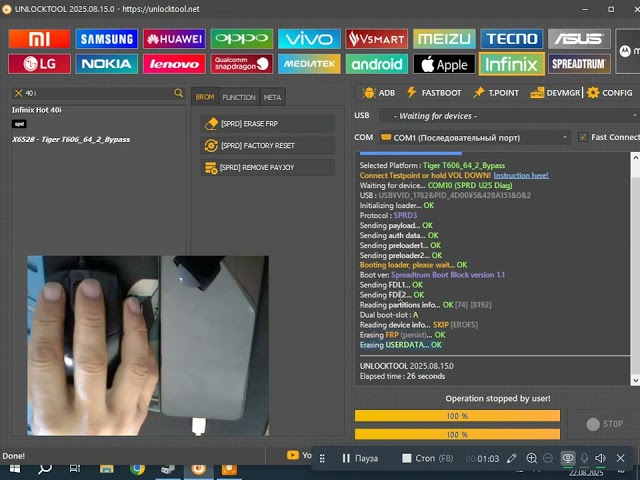This screenshot has height=480, width=640.
Task: Toggle the recorder microphone
Action: [584, 458]
